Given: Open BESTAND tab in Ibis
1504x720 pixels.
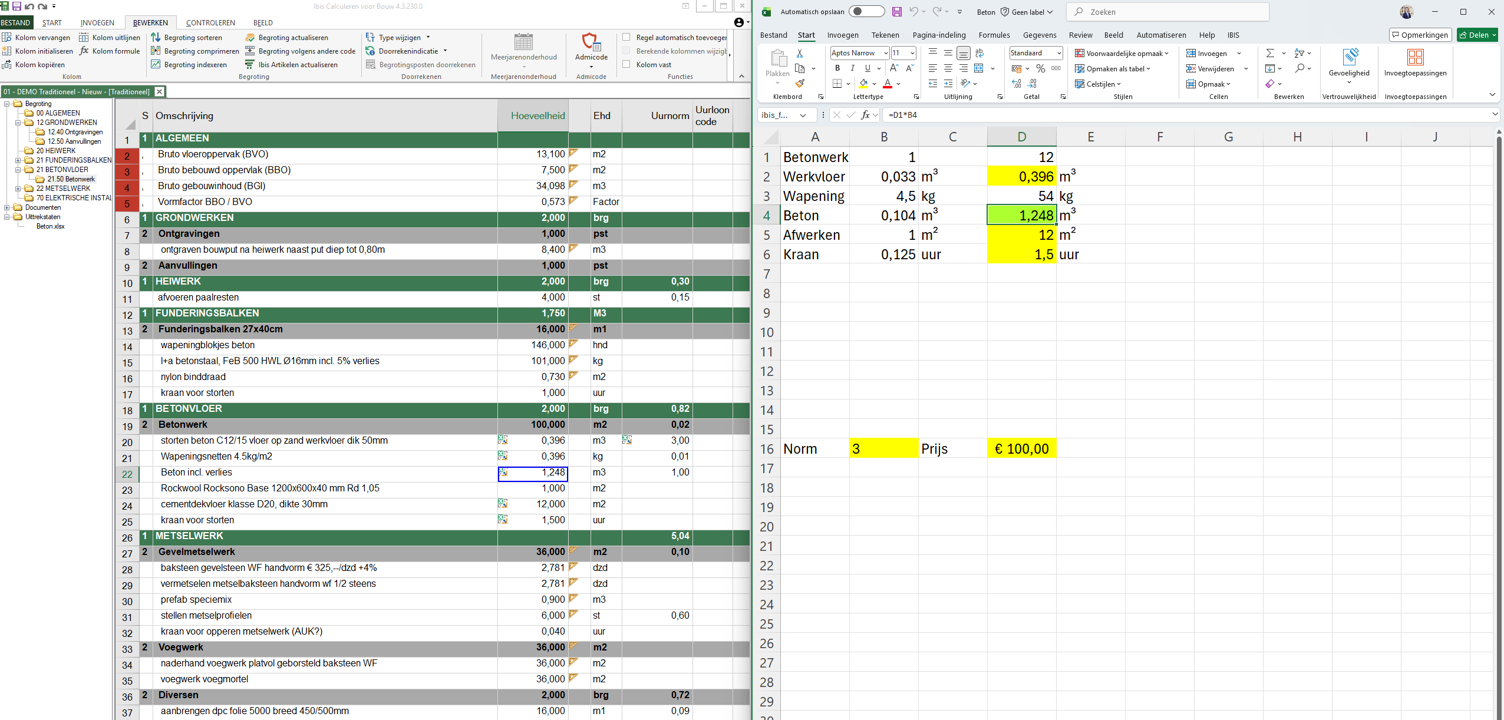Looking at the screenshot, I should [x=16, y=22].
